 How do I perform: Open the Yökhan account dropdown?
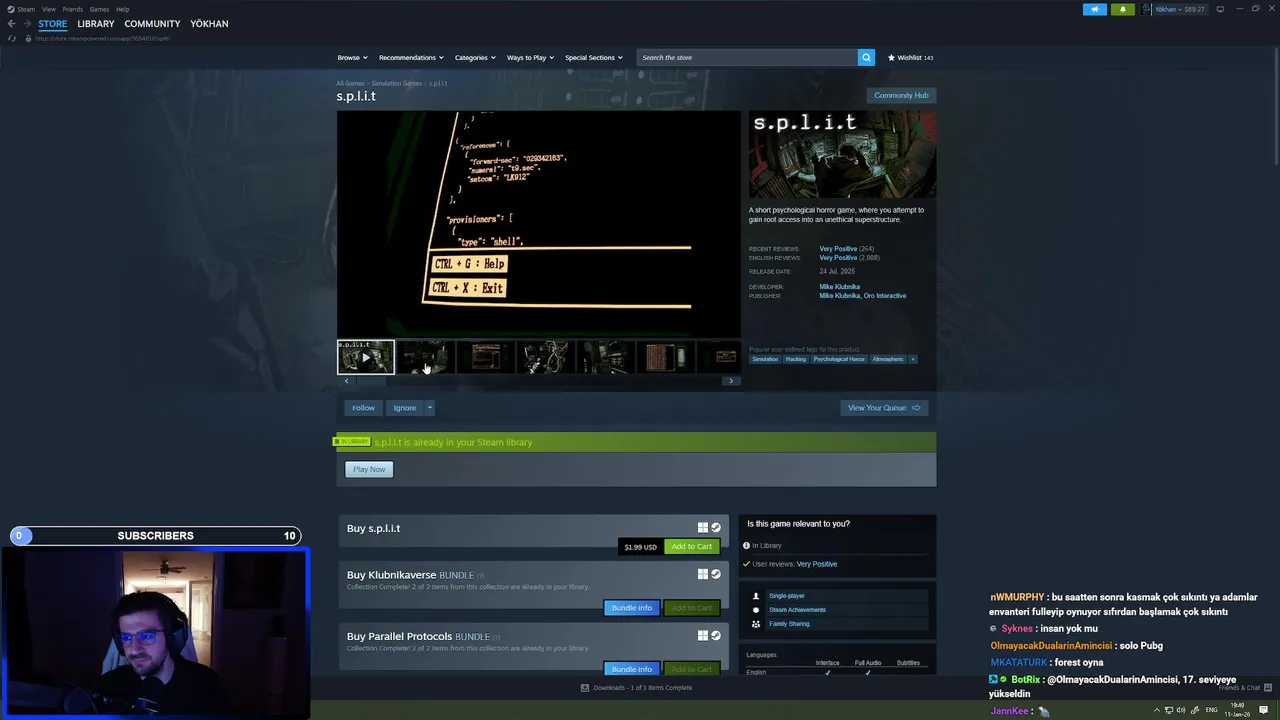click(1180, 9)
